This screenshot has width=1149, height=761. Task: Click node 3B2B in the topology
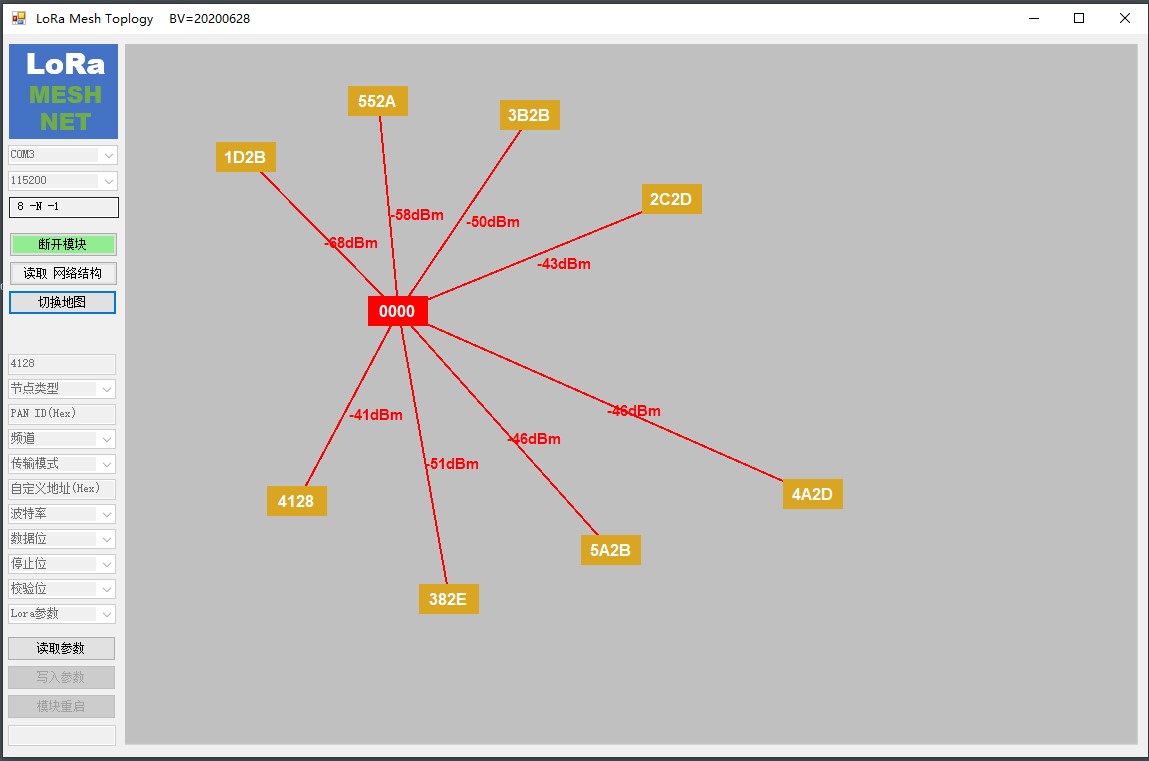click(529, 115)
